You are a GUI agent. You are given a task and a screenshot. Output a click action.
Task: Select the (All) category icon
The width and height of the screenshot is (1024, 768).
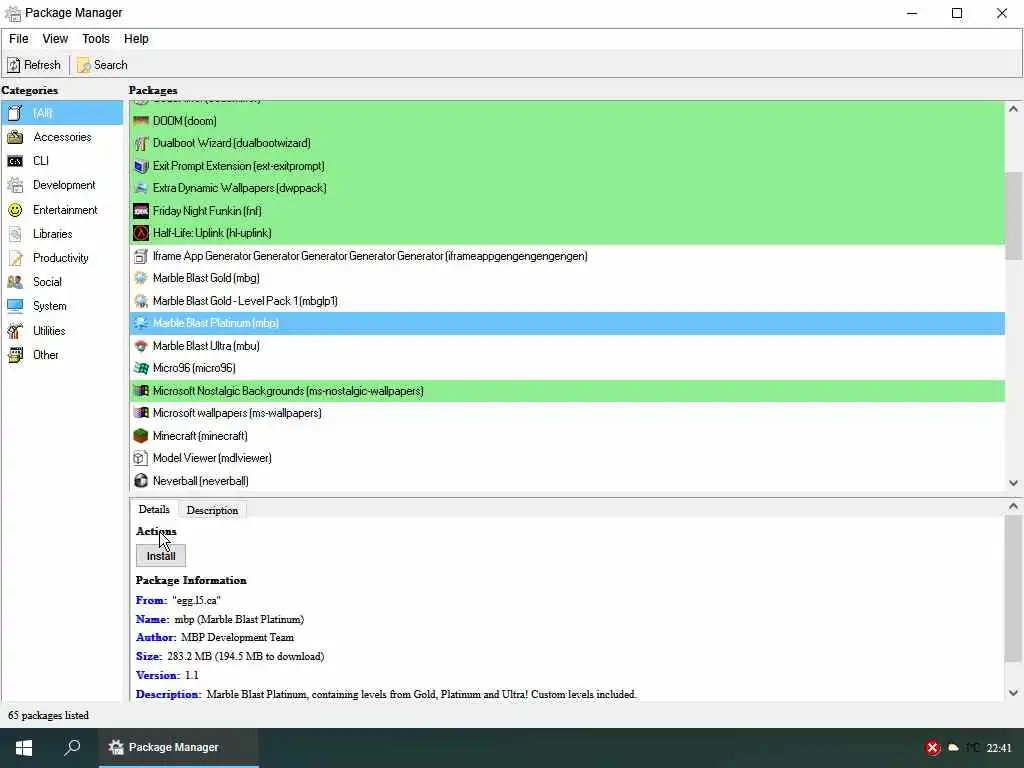click(15, 113)
